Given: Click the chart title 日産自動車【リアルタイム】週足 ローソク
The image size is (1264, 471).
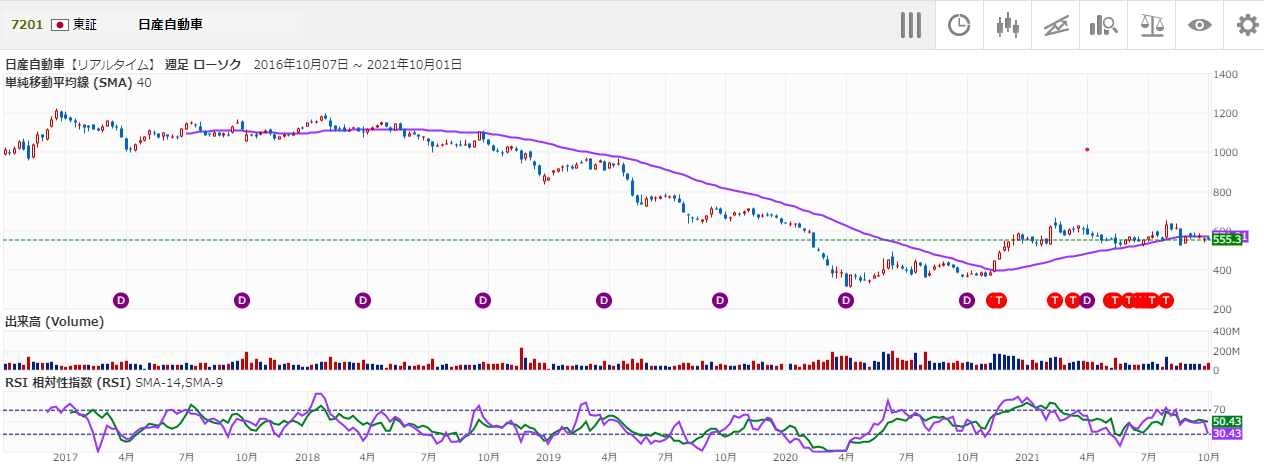Looking at the screenshot, I should point(123,64).
